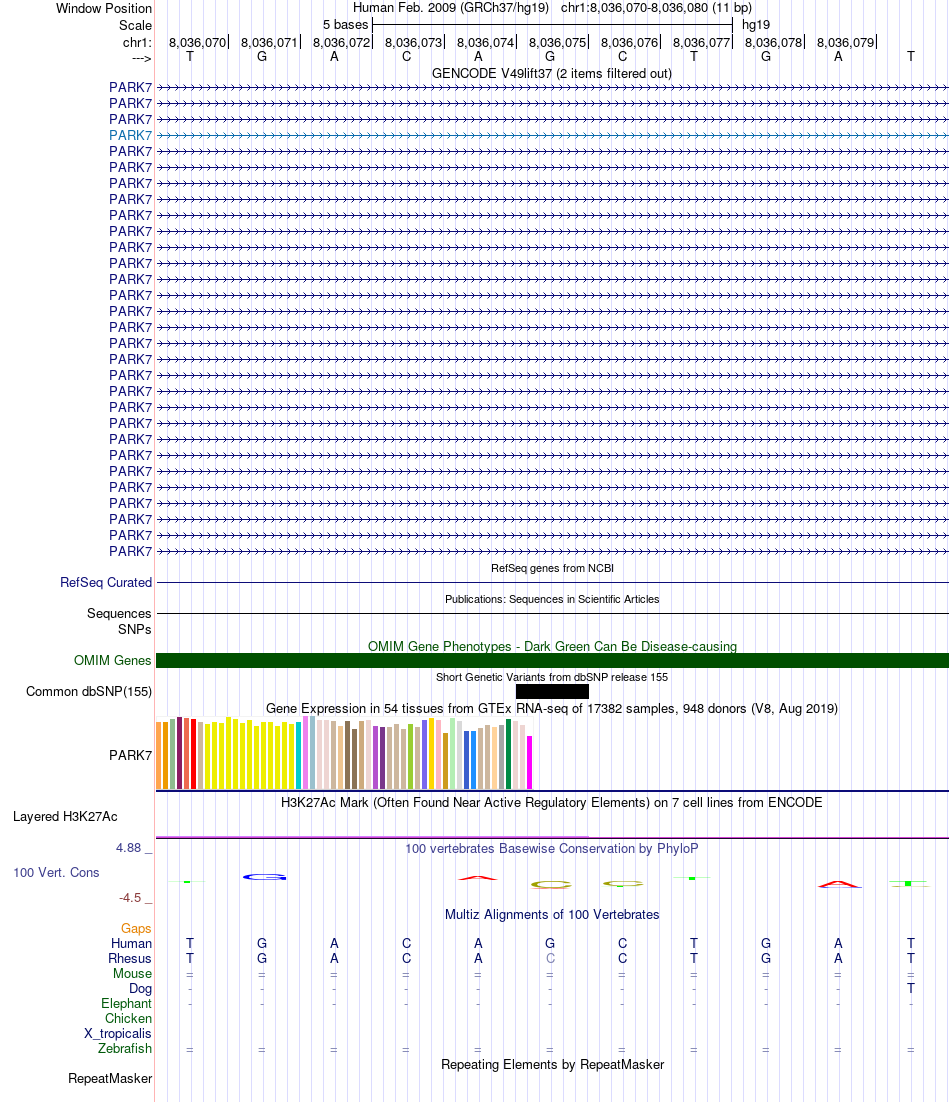The width and height of the screenshot is (950, 1102).
Task: Click the X_tropicalis alignment row label
Action: 118,1033
